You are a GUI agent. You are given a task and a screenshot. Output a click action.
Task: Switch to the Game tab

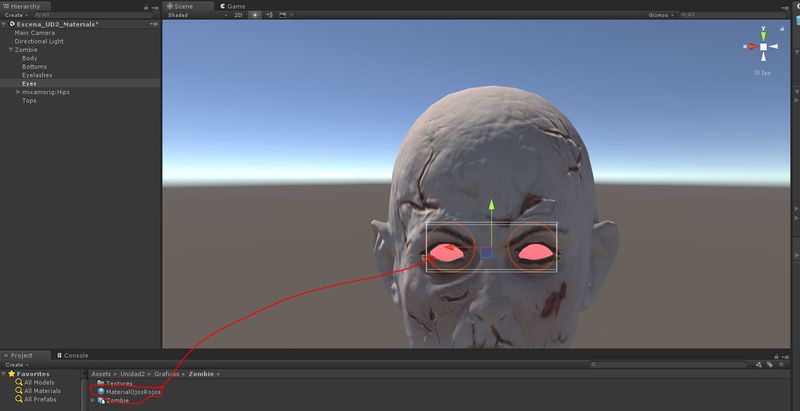[233, 6]
